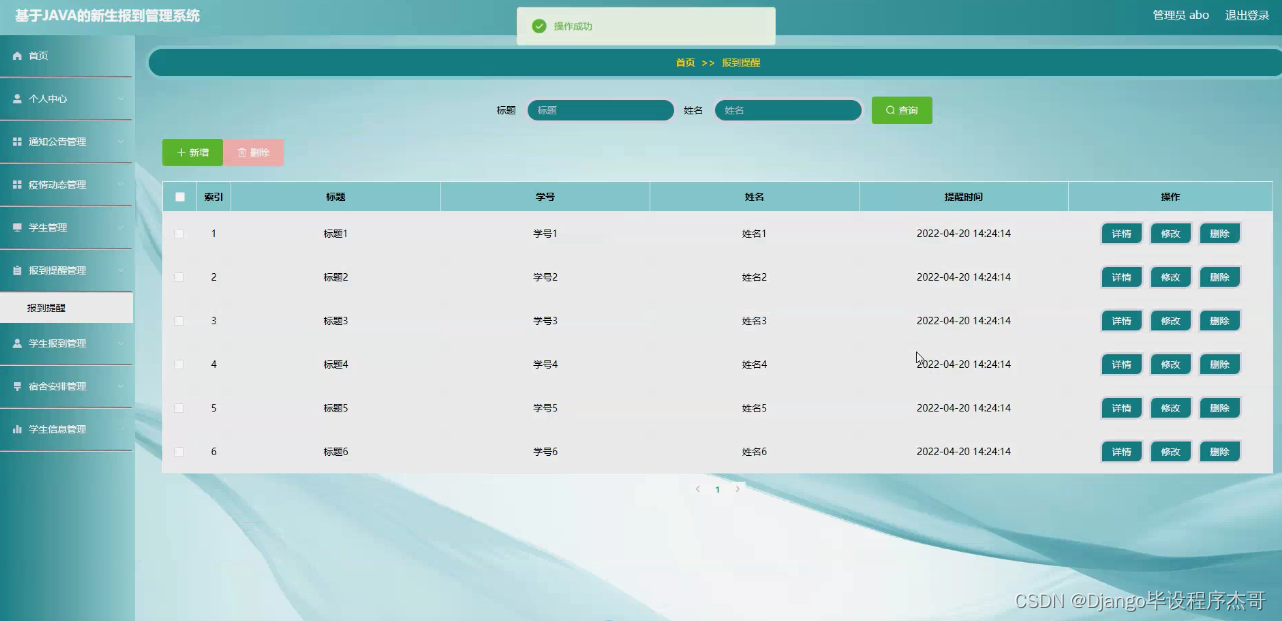Viewport: 1282px width, 621px height.
Task: Click 退出登录 to log out
Action: pyautogui.click(x=1247, y=15)
